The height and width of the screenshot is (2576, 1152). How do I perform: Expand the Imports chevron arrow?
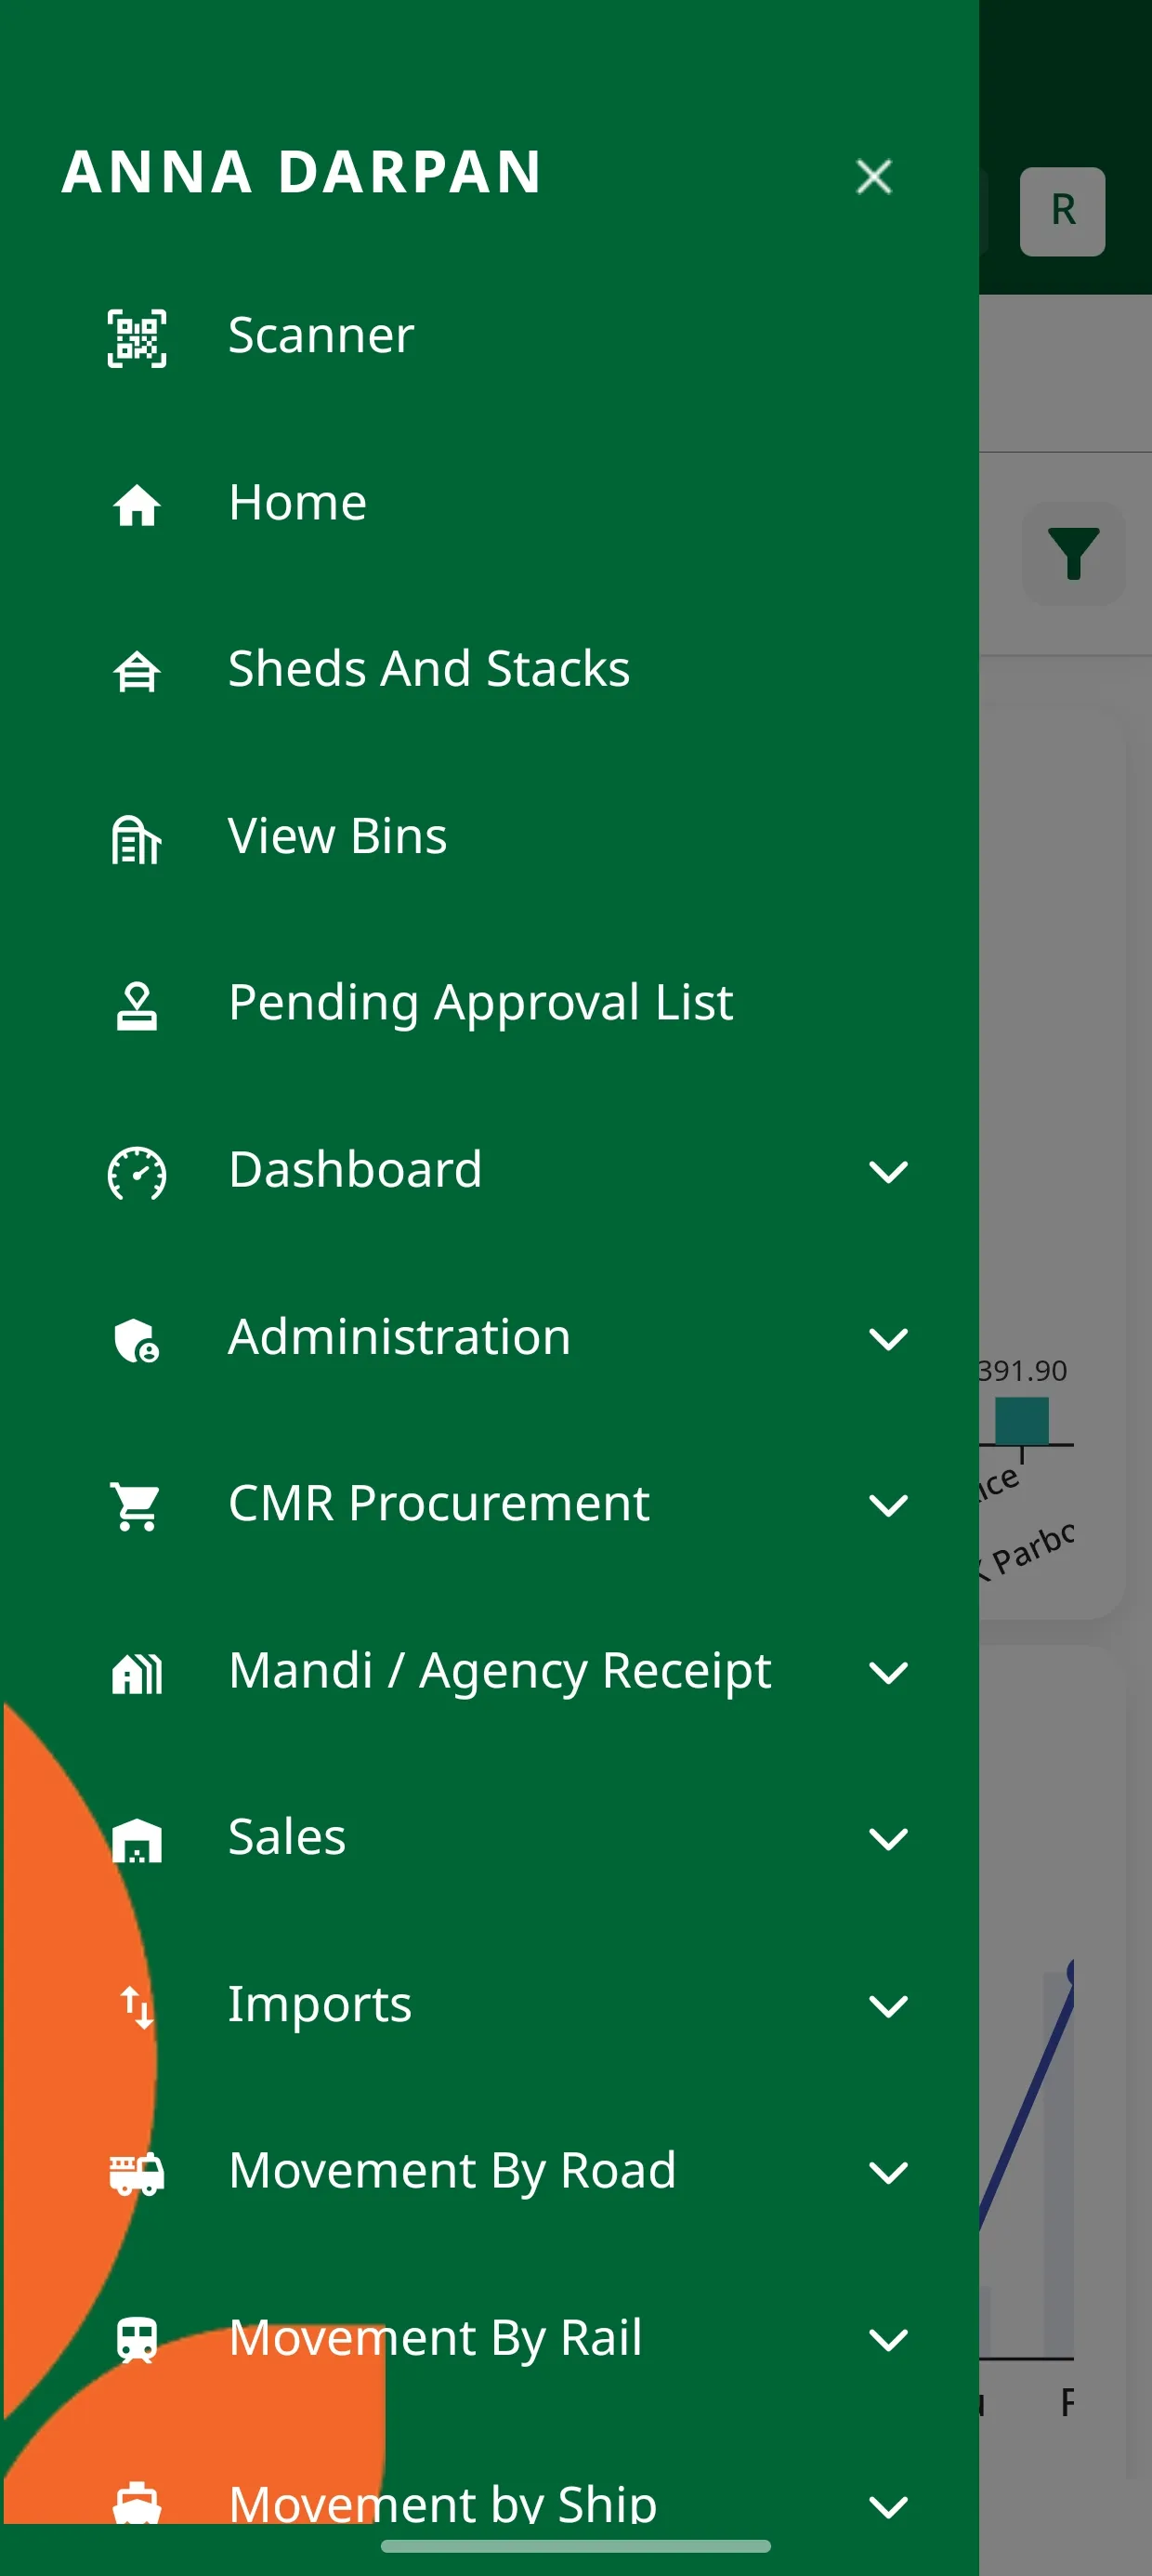(x=888, y=2005)
